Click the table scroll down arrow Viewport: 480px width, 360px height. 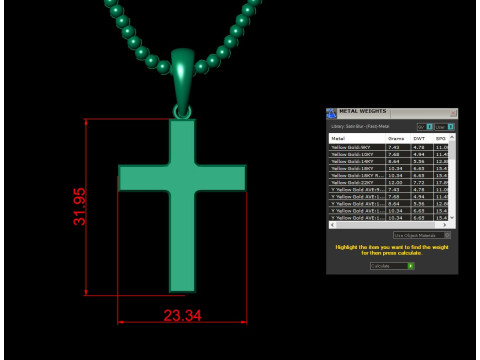pyautogui.click(x=452, y=217)
